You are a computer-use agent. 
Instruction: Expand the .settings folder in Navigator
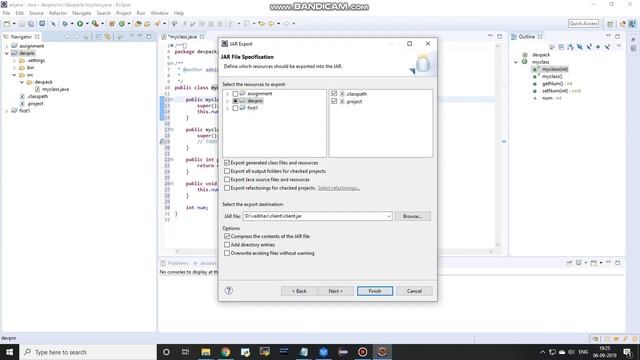pos(14,60)
